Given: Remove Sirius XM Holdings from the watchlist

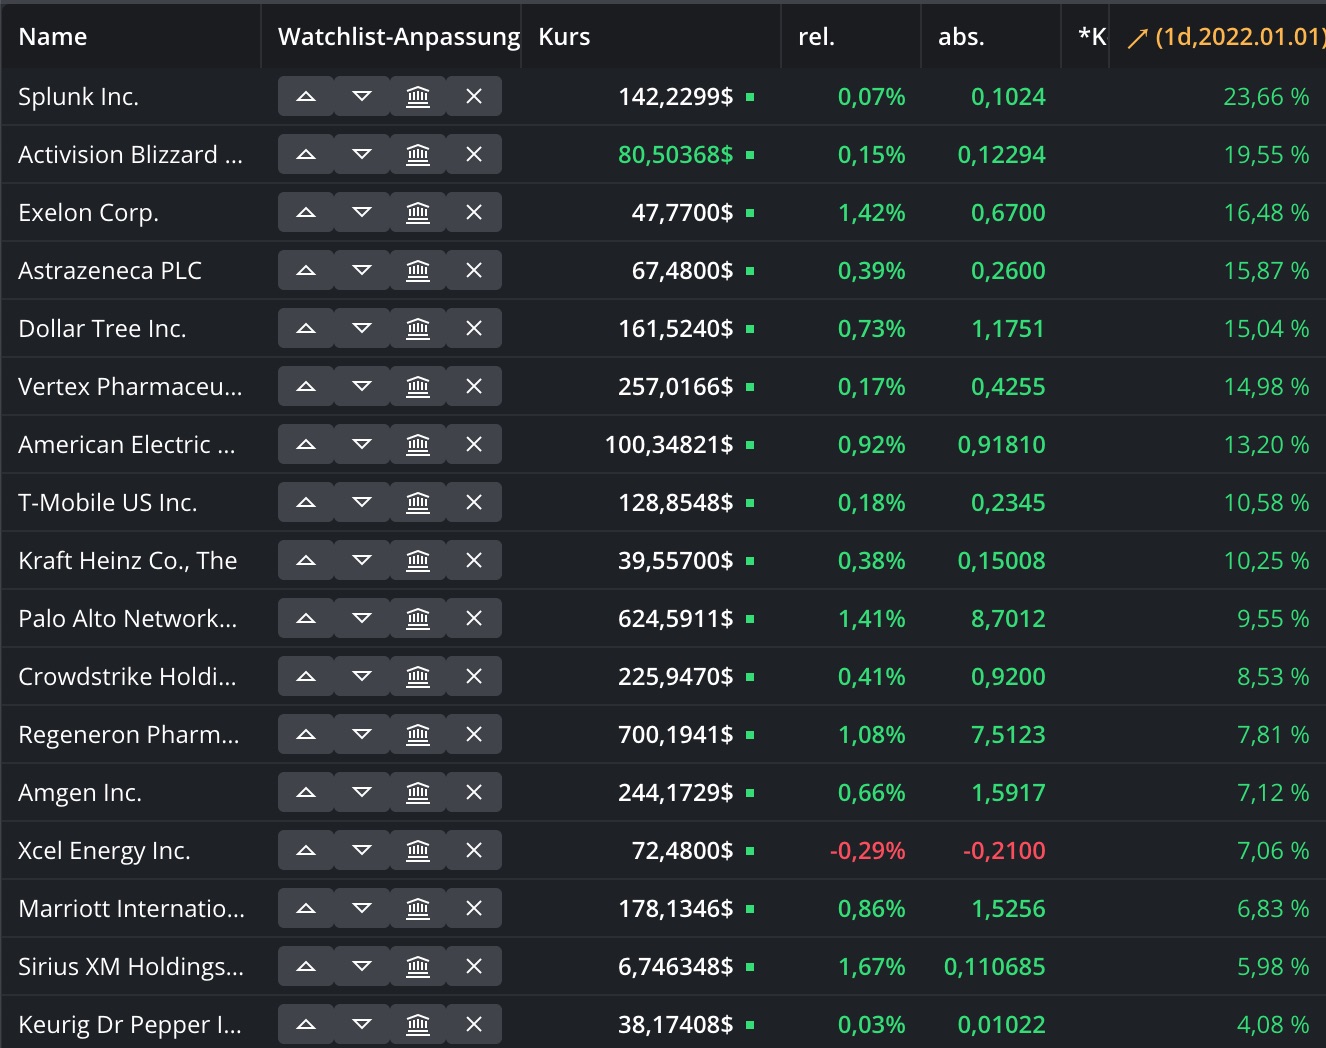Looking at the screenshot, I should [473, 966].
